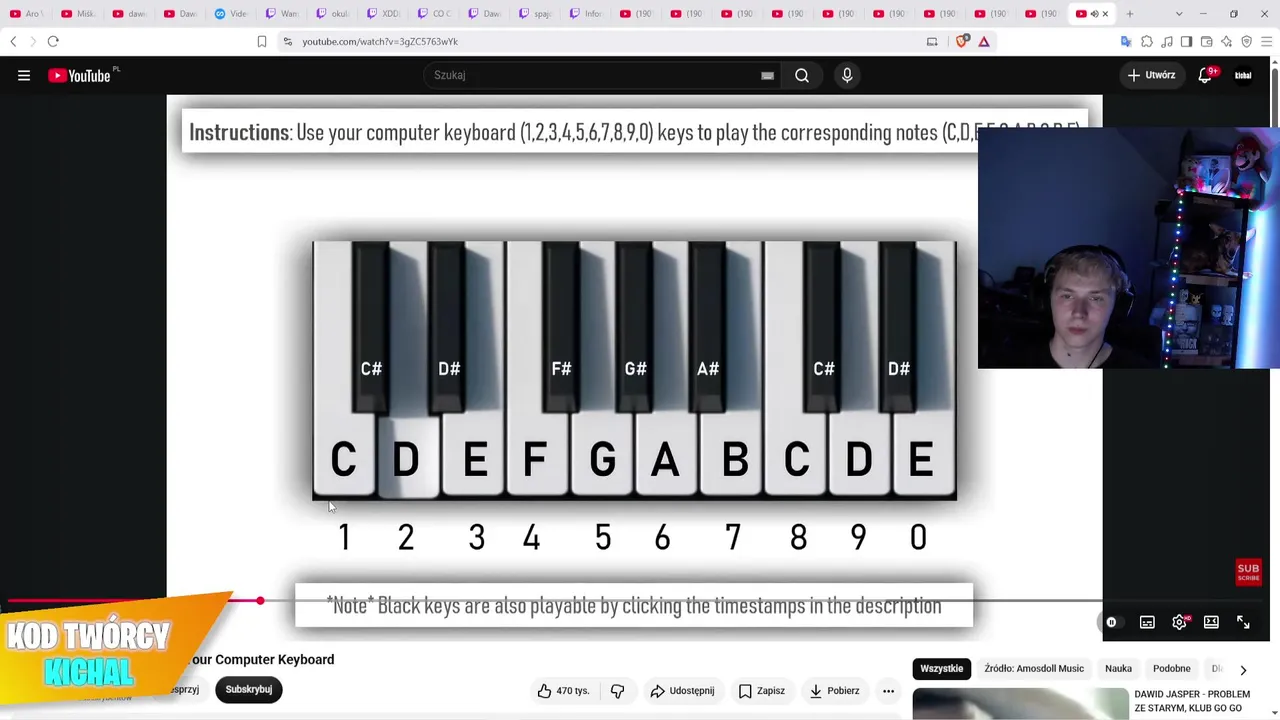Viewport: 1280px width, 720px height.
Task: Switch to the 'Infor' tab
Action: click(587, 14)
